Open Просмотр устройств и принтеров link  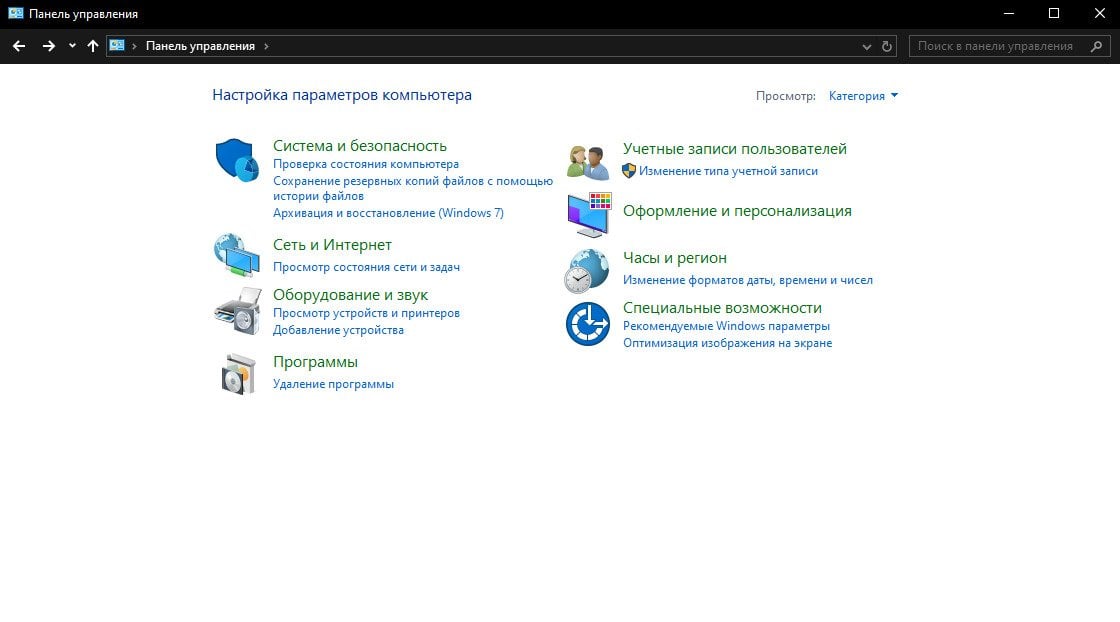pyautogui.click(x=366, y=313)
